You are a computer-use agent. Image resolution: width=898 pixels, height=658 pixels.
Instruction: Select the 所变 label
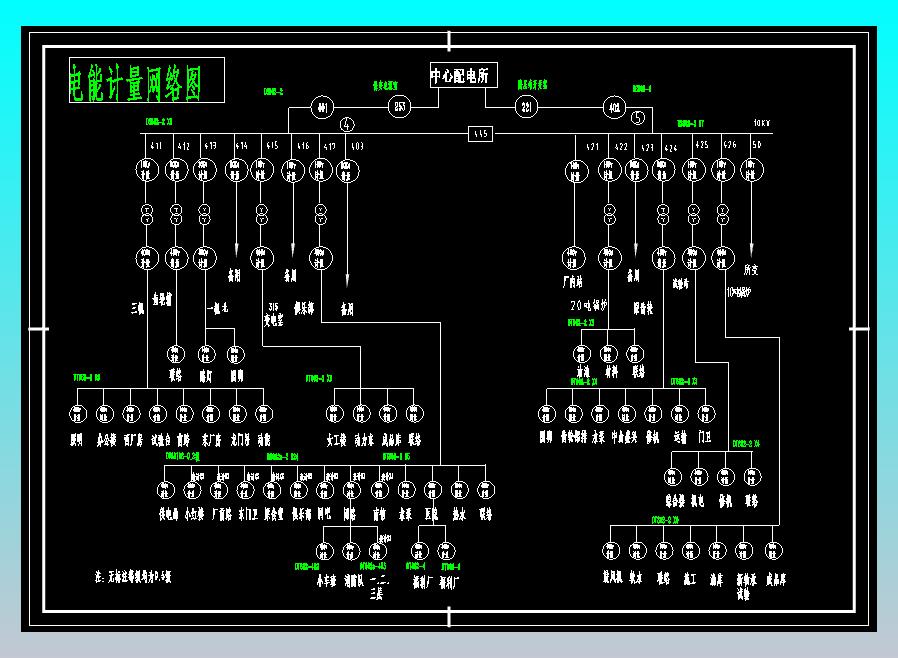tap(751, 269)
